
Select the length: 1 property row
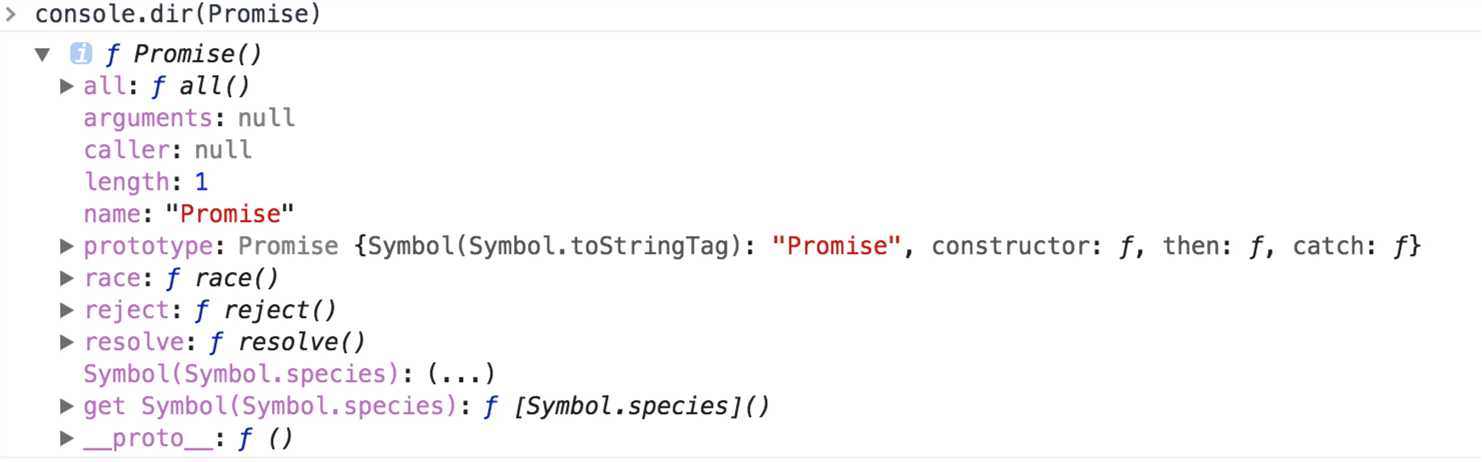click(146, 182)
